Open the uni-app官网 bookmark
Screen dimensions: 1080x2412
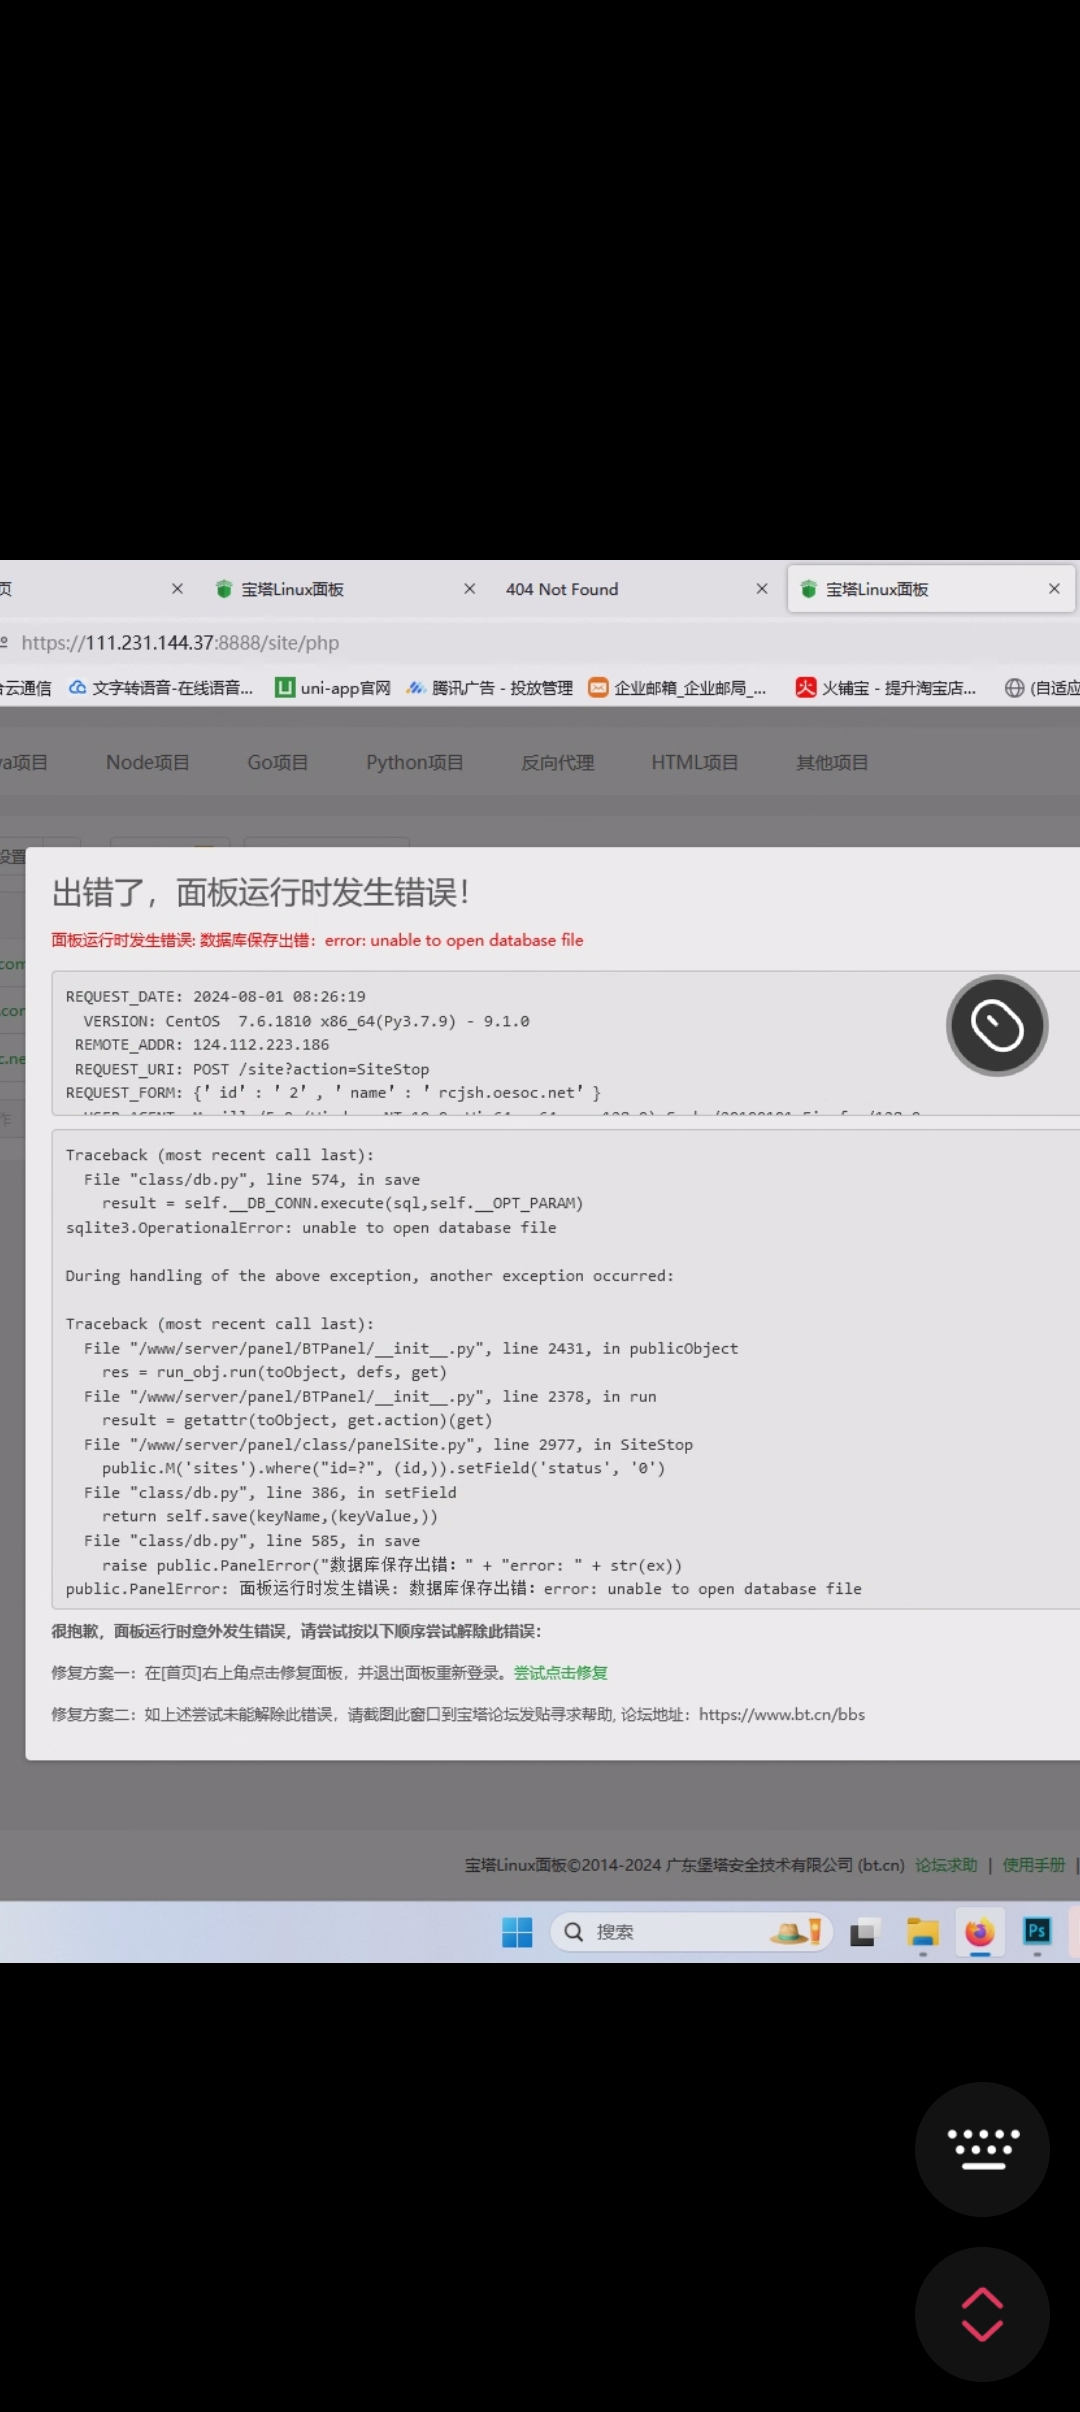point(333,688)
